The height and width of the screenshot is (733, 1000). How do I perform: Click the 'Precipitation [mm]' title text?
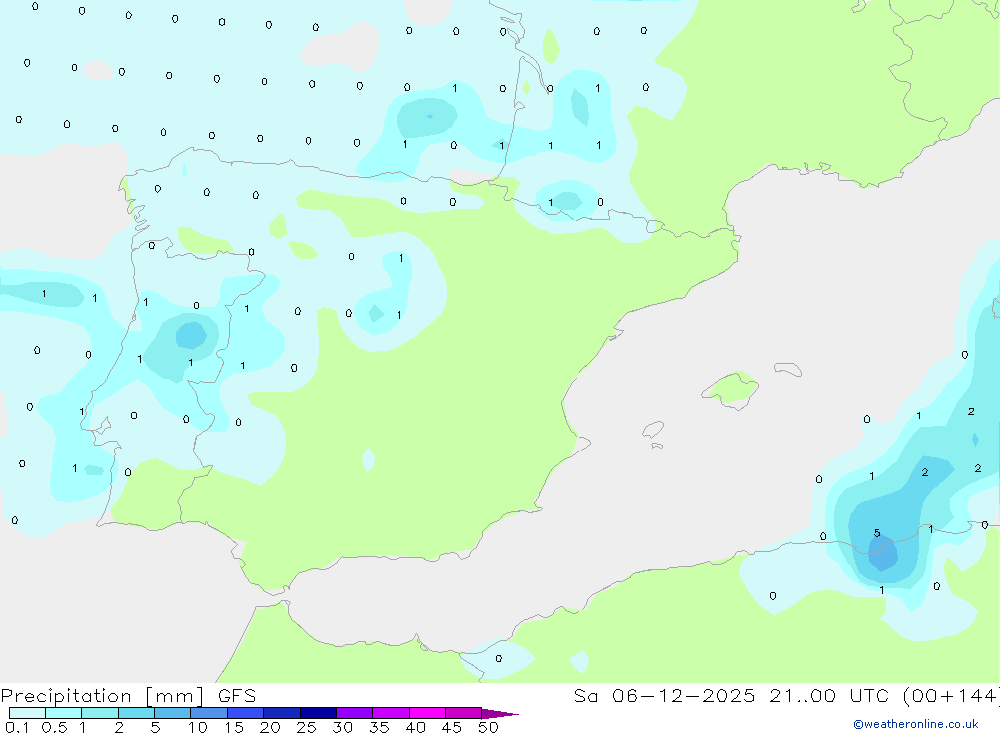coord(102,696)
